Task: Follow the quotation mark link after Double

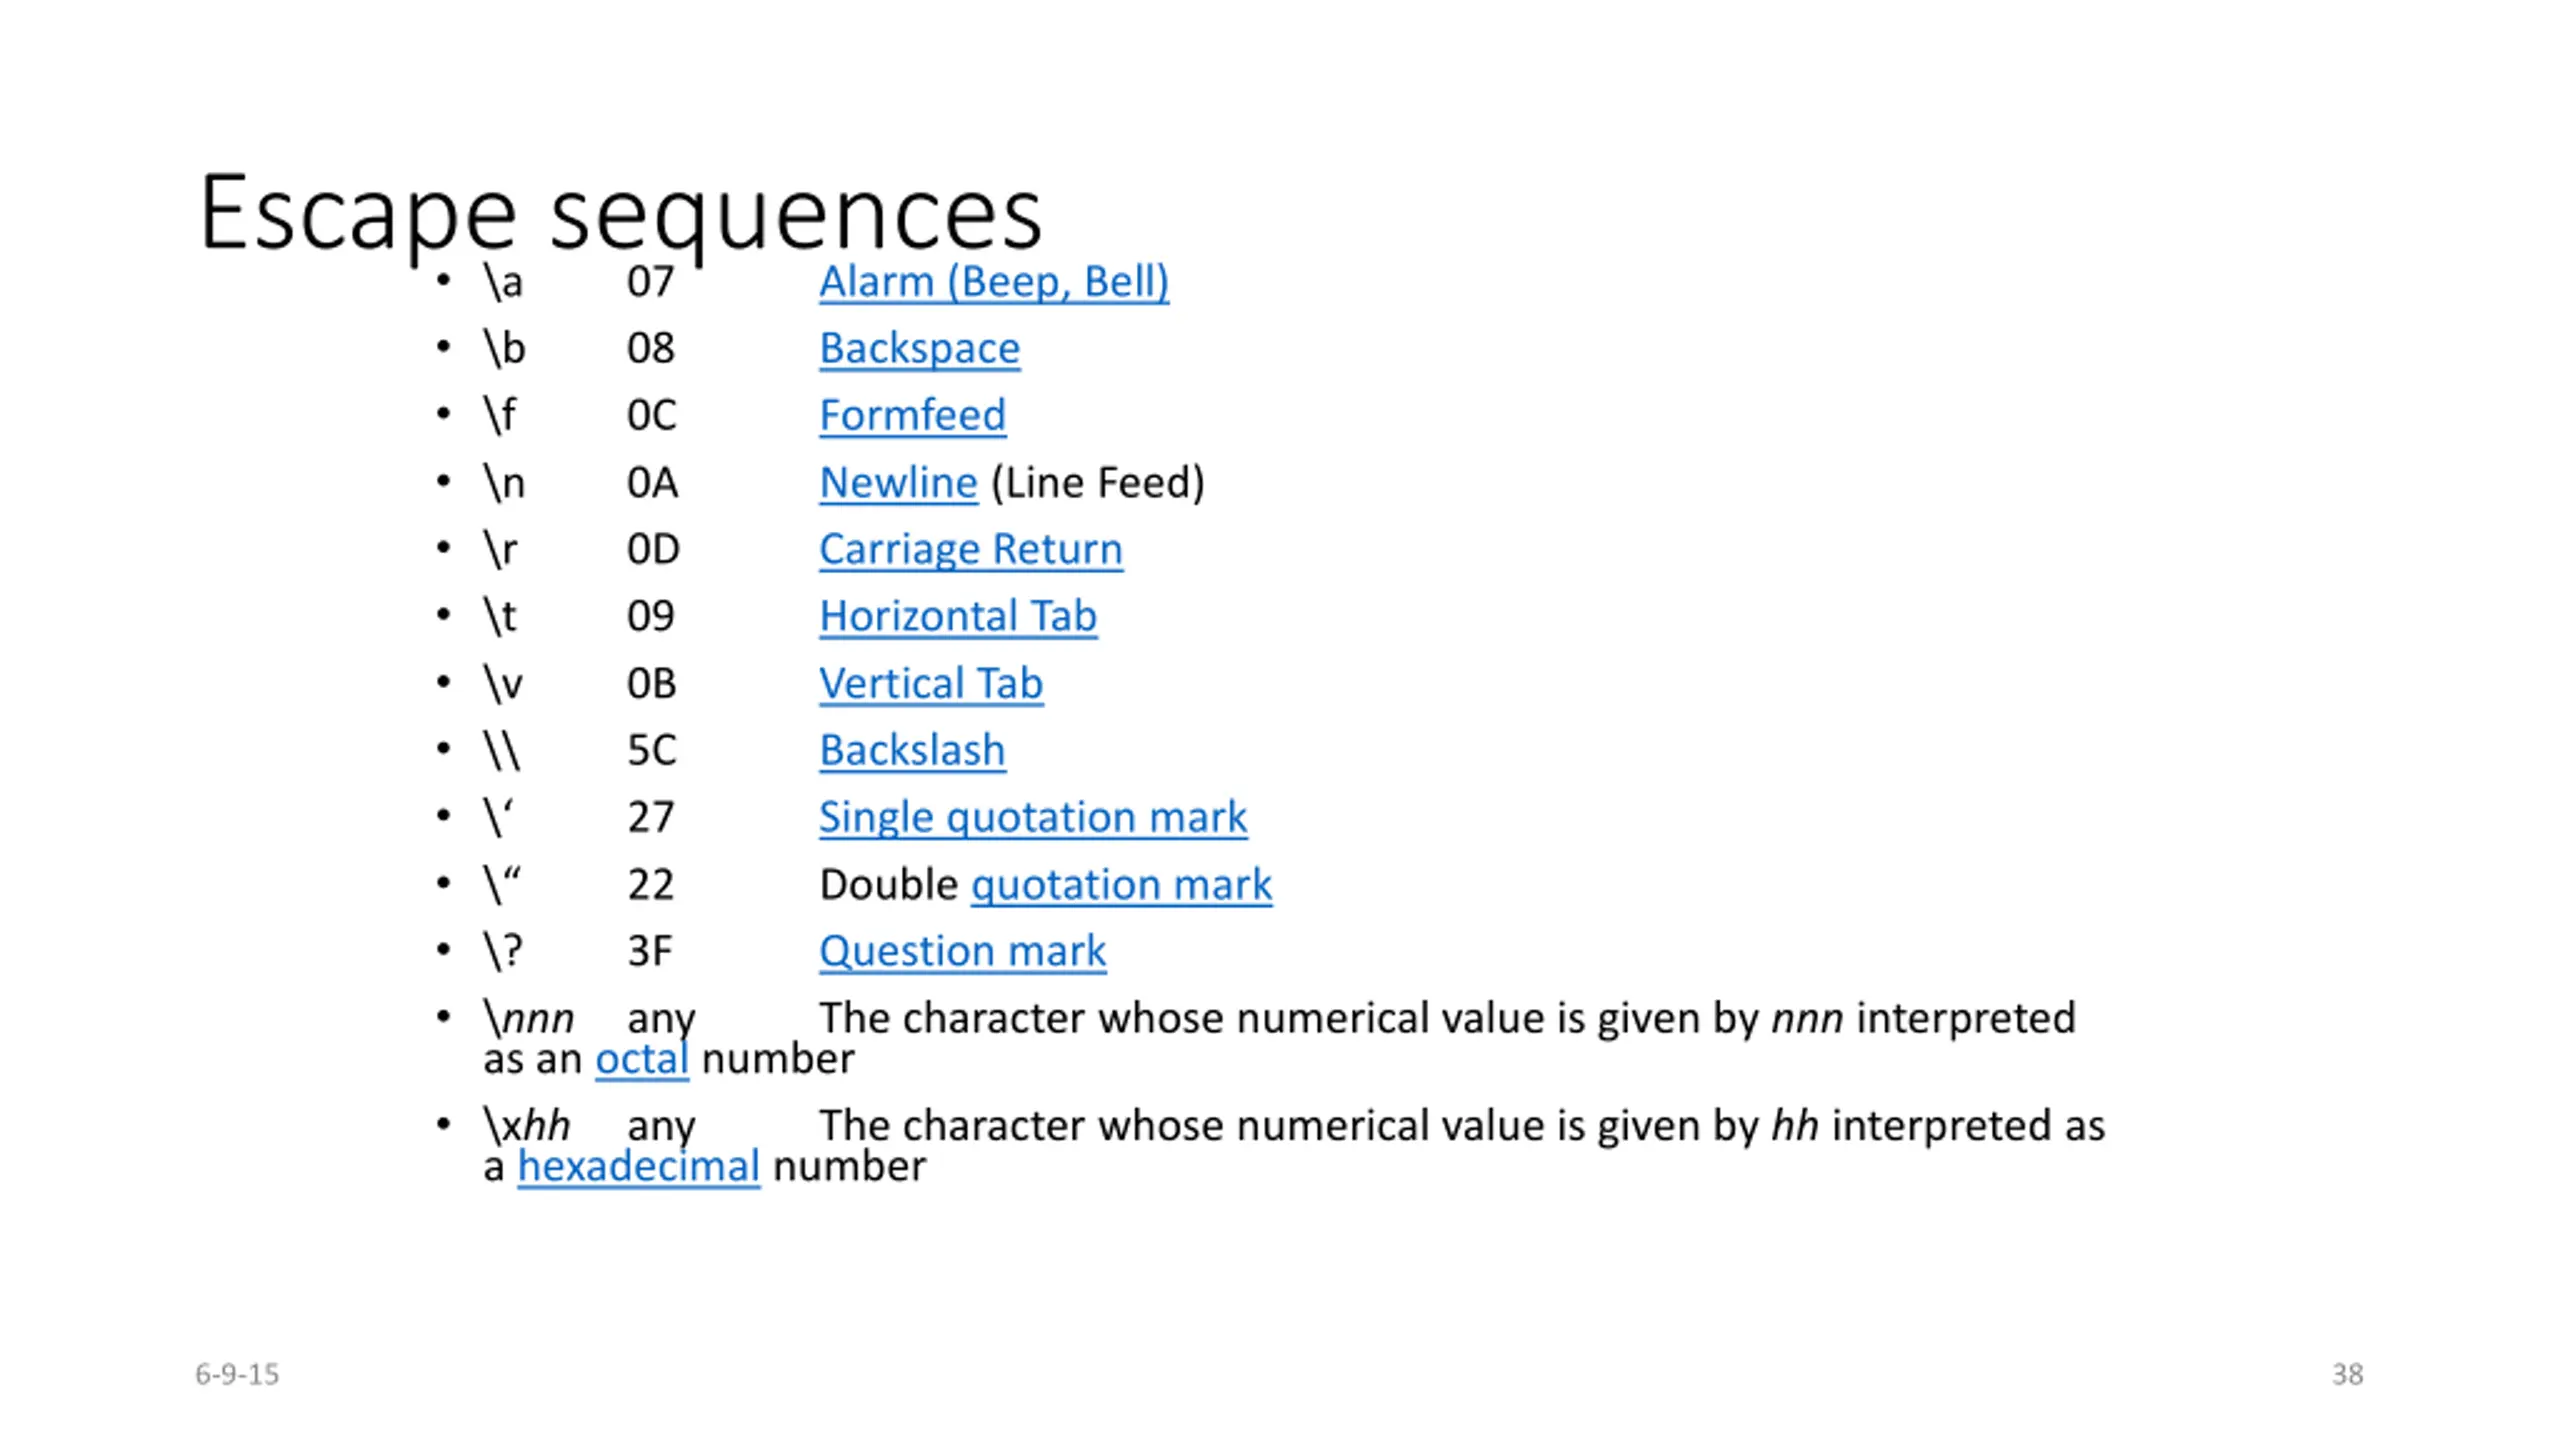Action: coord(1121,884)
